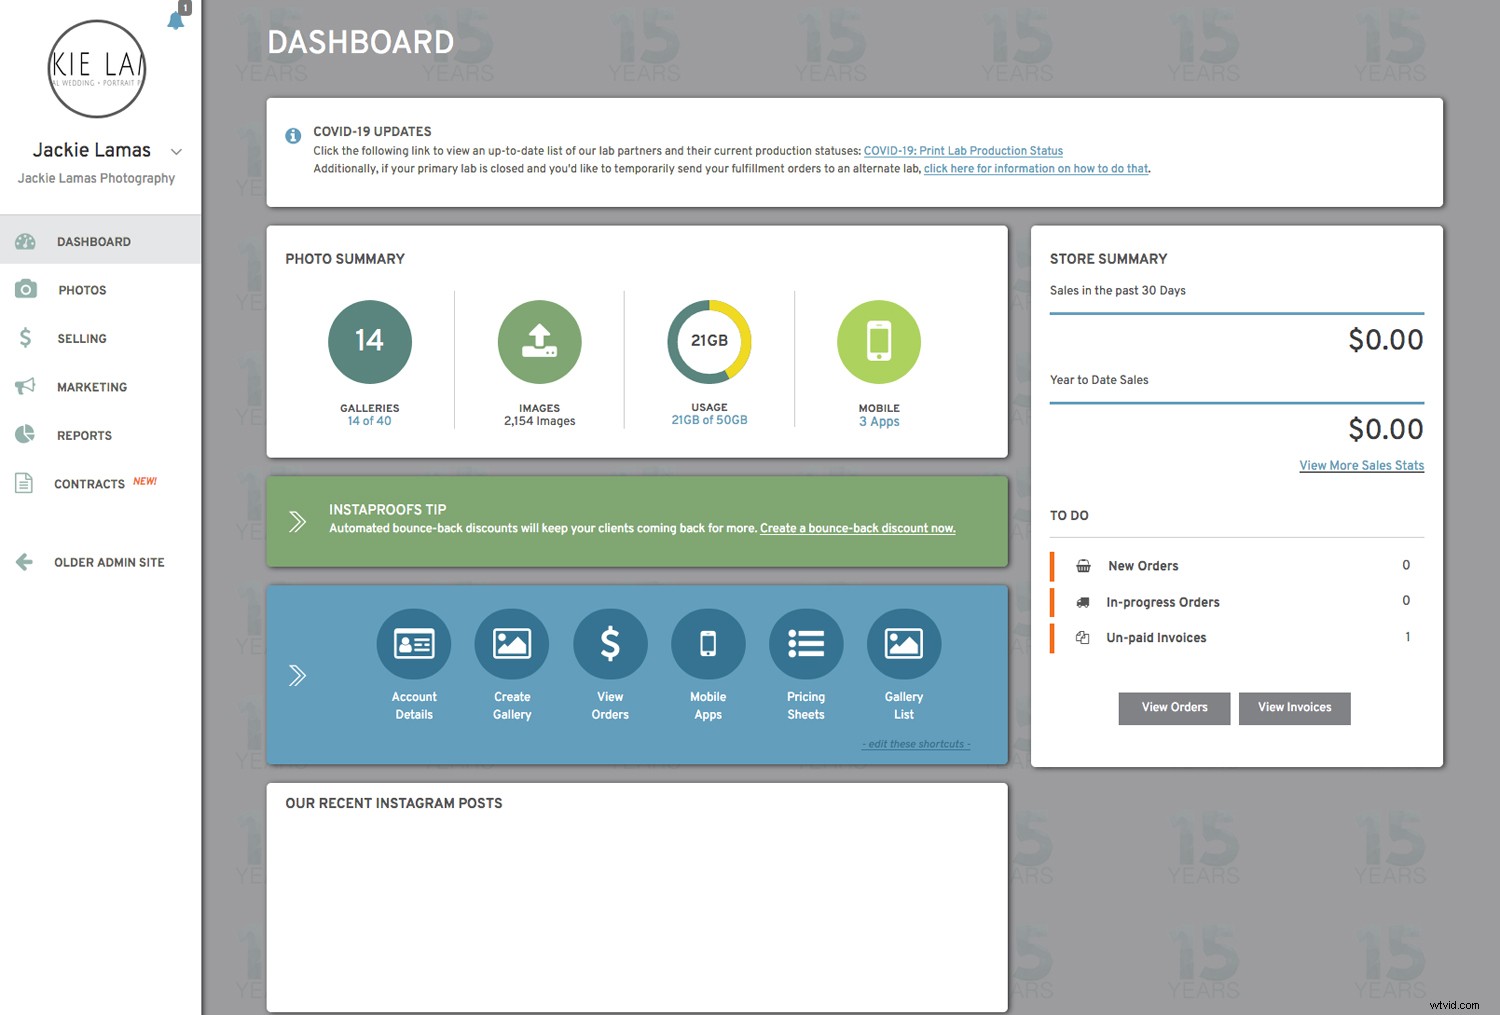
Task: View the Reports section
Action: [x=84, y=435]
